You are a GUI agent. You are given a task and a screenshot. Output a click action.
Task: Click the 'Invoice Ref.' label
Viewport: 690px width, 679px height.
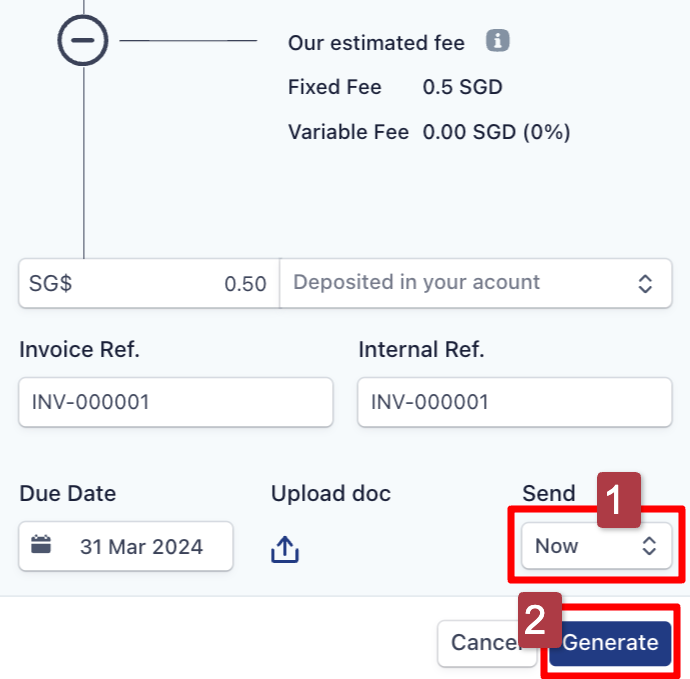pyautogui.click(x=79, y=350)
